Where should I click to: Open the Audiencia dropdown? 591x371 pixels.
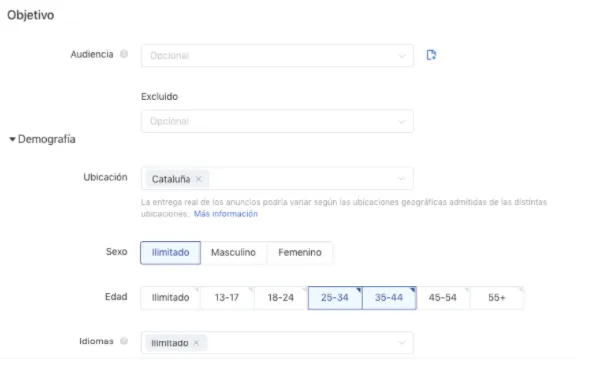click(277, 56)
